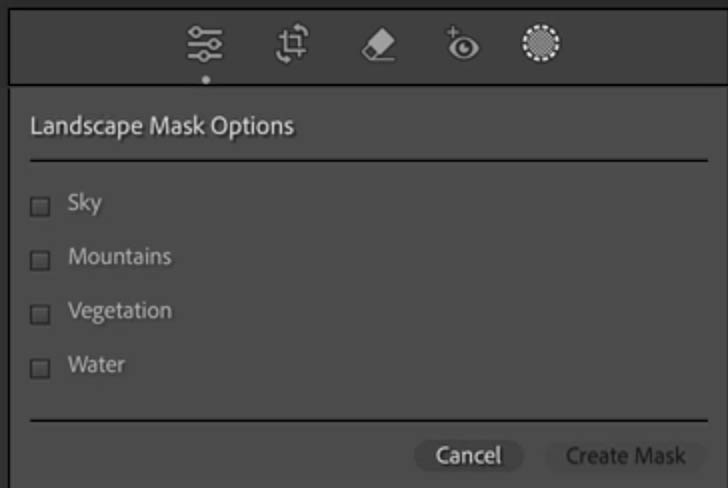Image resolution: width=728 pixels, height=488 pixels.
Task: Choose the Healing eraser tool
Action: (378, 45)
